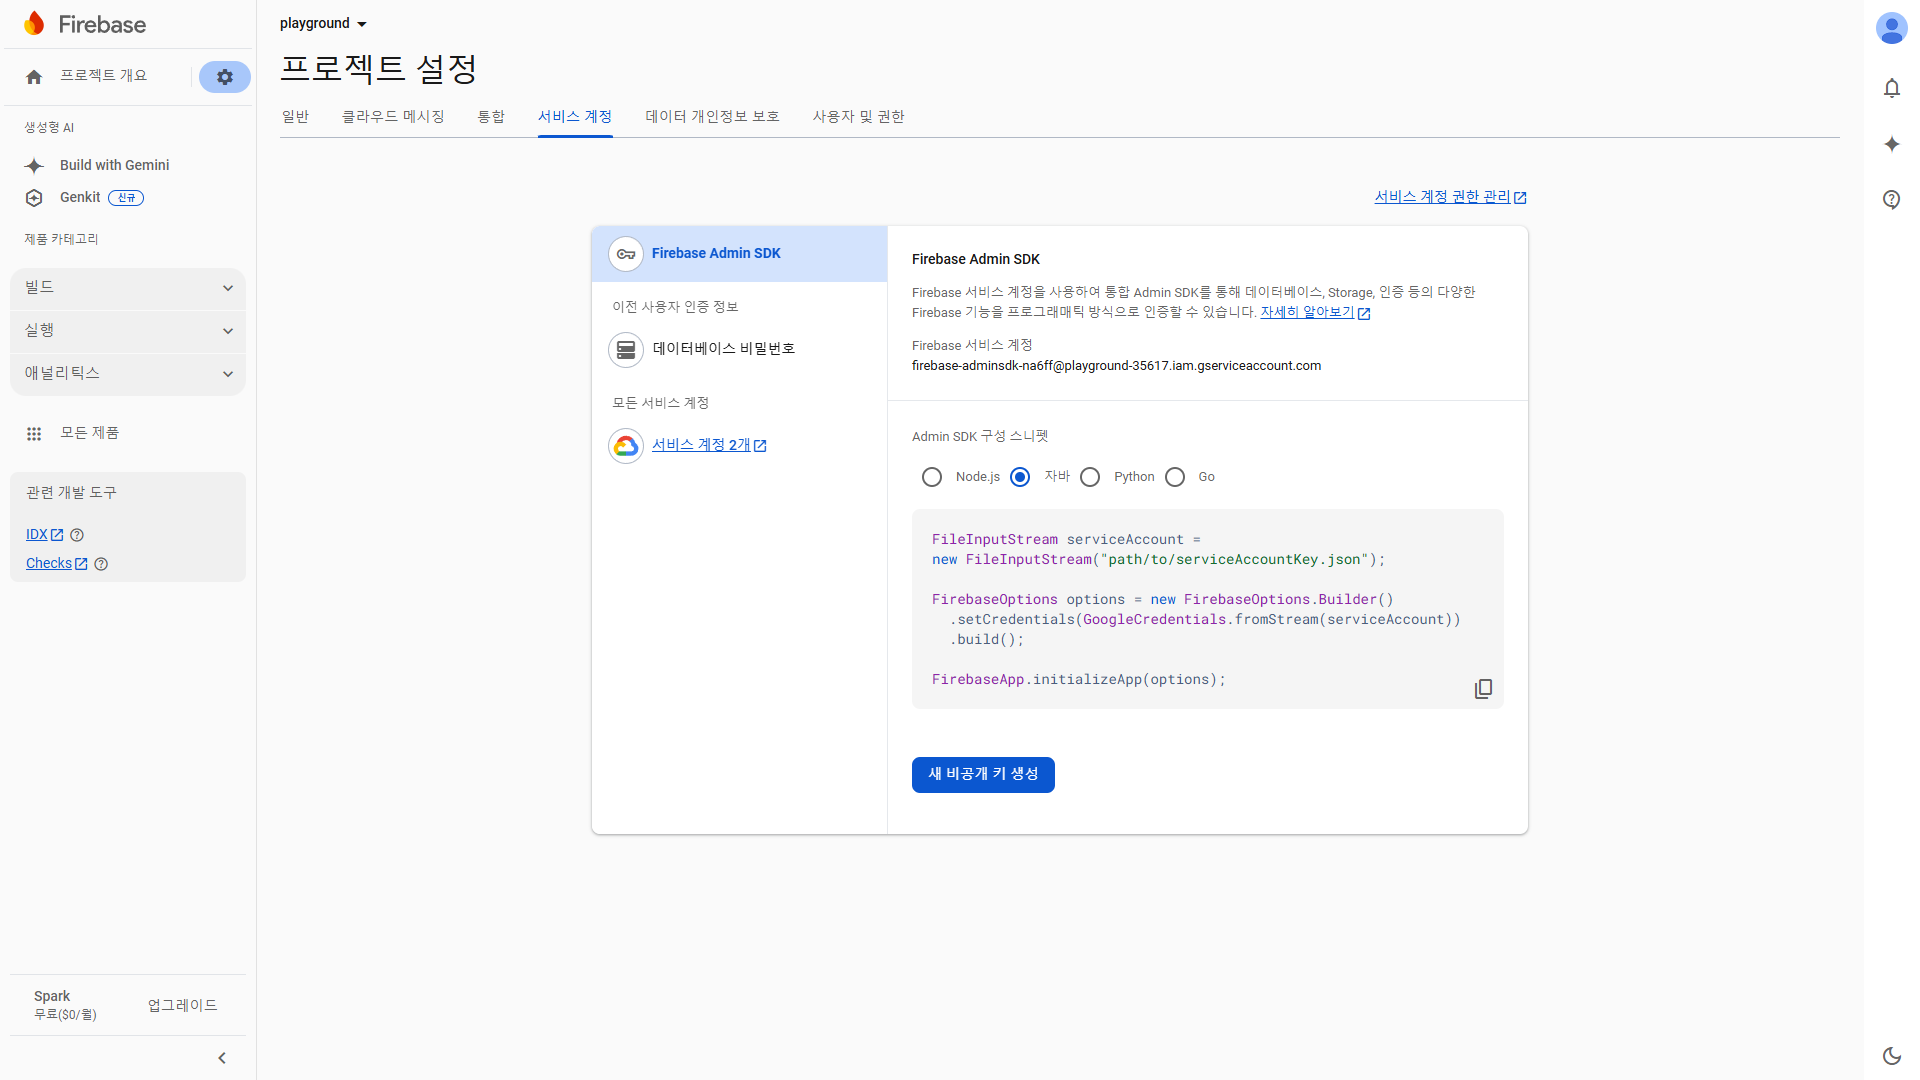The image size is (1920, 1080).
Task: Collapse the sidebar with the chevron arrow
Action: point(222,1058)
